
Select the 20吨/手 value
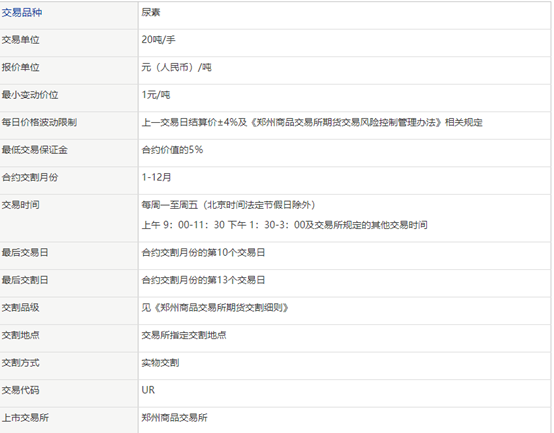(x=158, y=40)
